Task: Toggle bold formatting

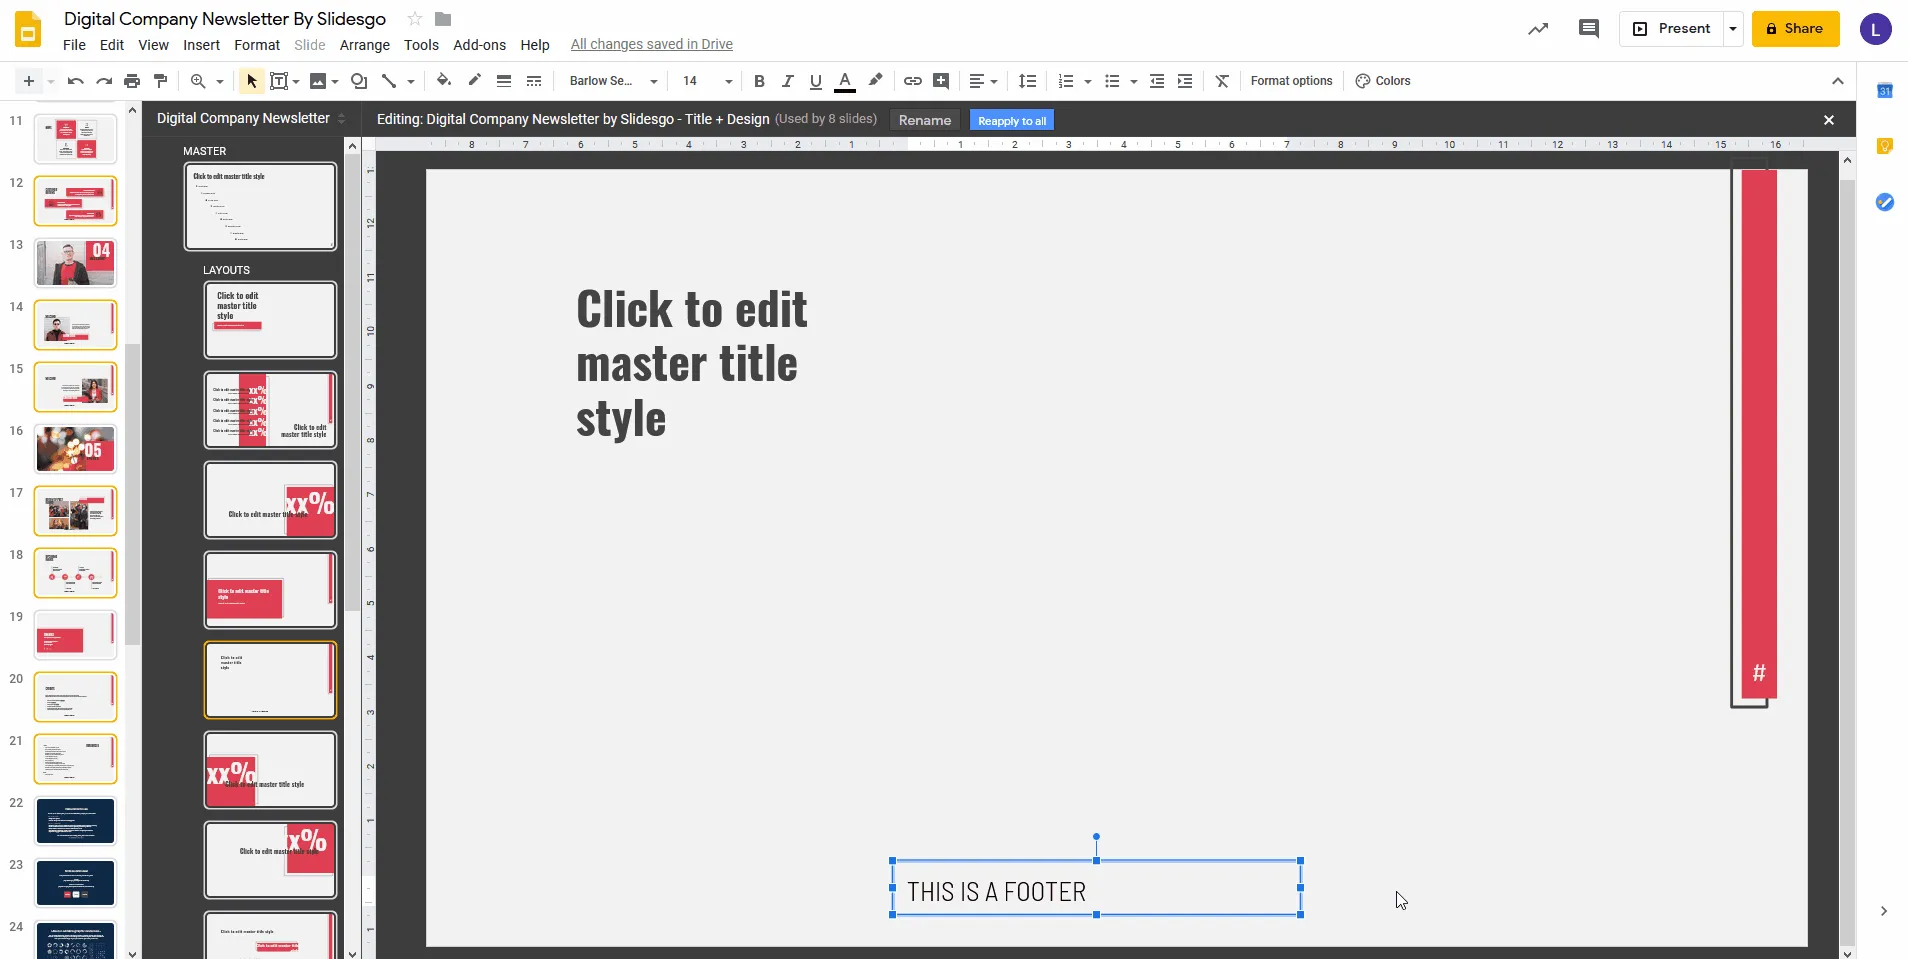Action: pyautogui.click(x=758, y=81)
